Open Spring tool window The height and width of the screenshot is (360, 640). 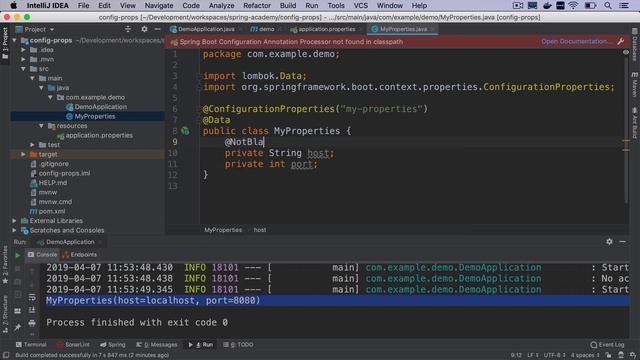pyautogui.click(x=113, y=345)
